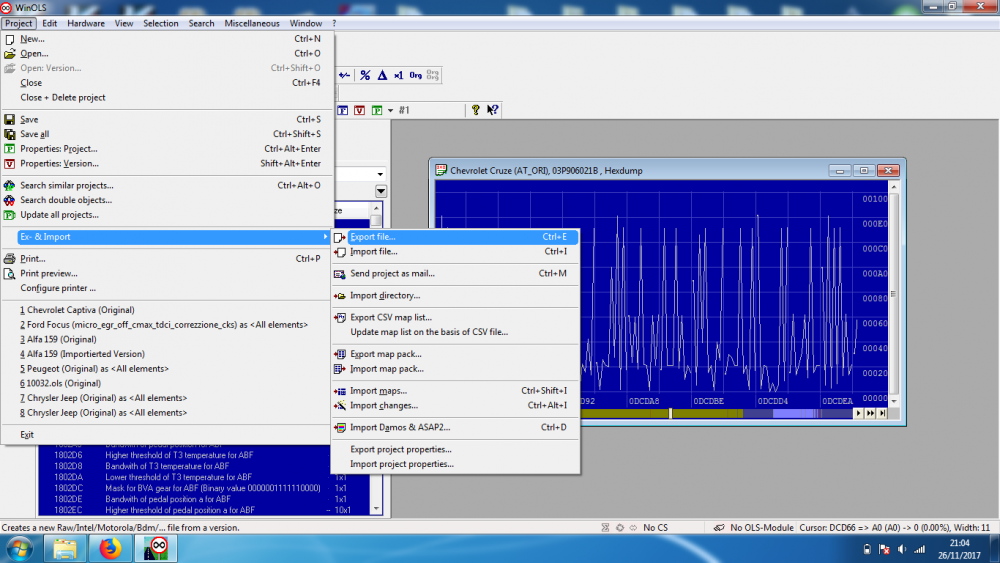This screenshot has height=563, width=1000.
Task: Click the yellow question mark help icon
Action: pyautogui.click(x=475, y=110)
